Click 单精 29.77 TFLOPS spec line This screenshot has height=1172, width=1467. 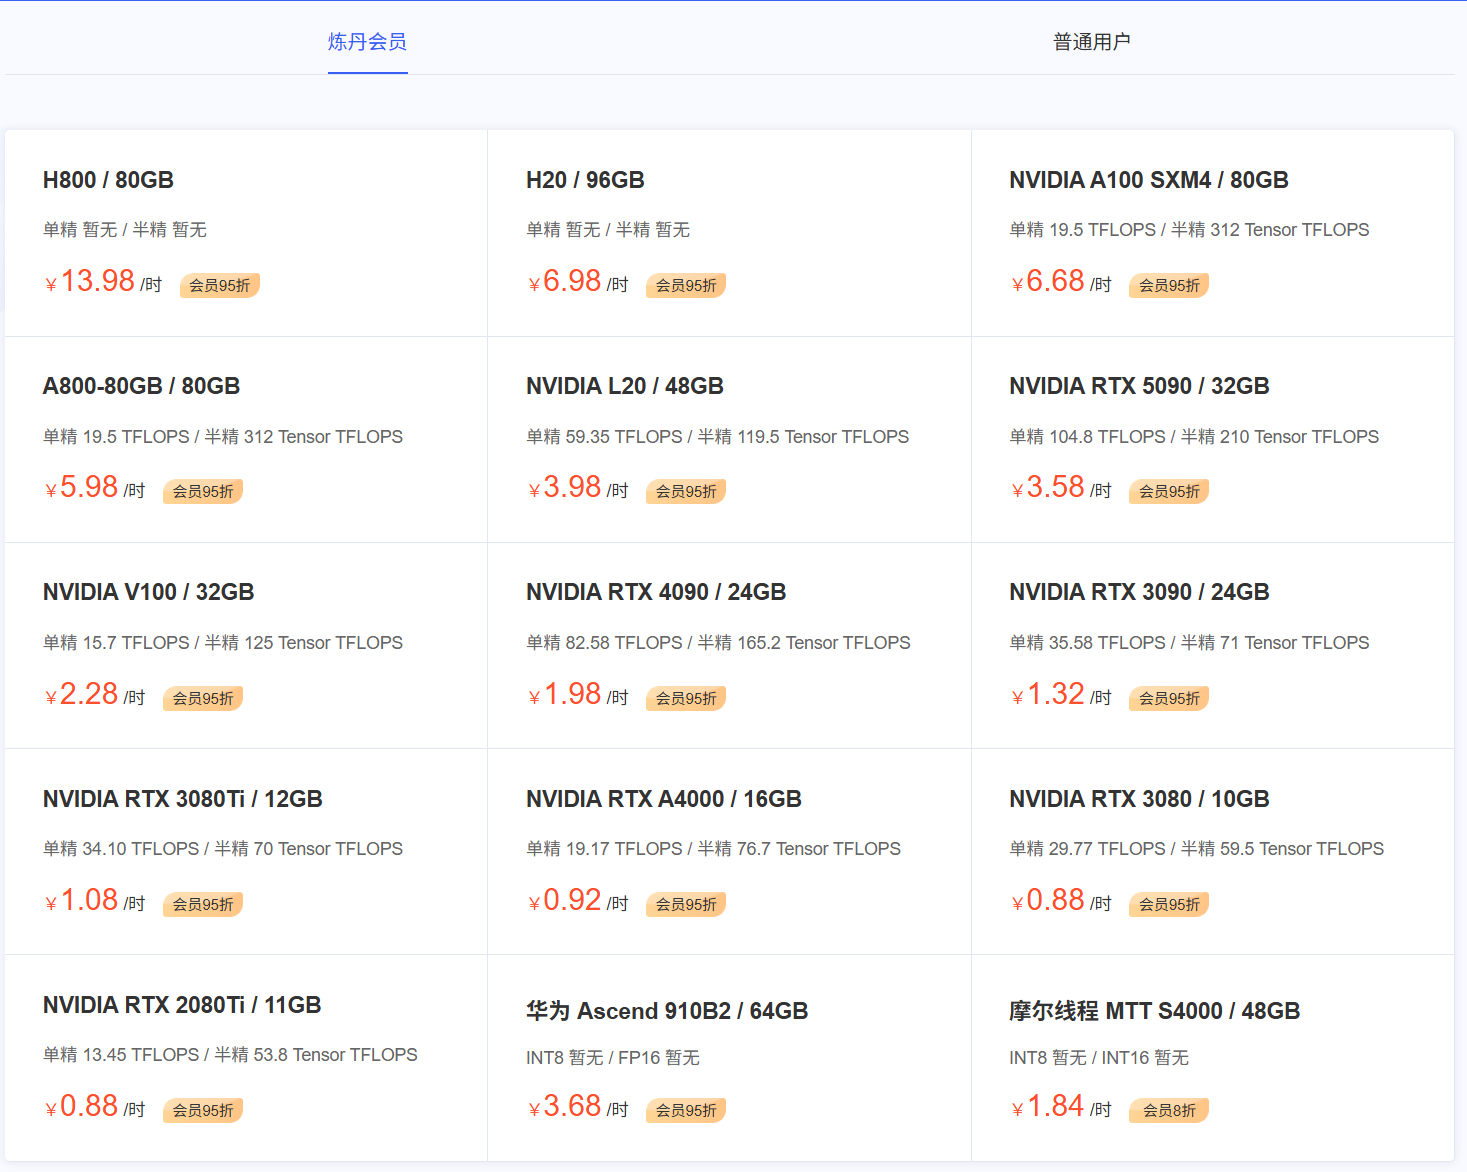(x=1197, y=849)
